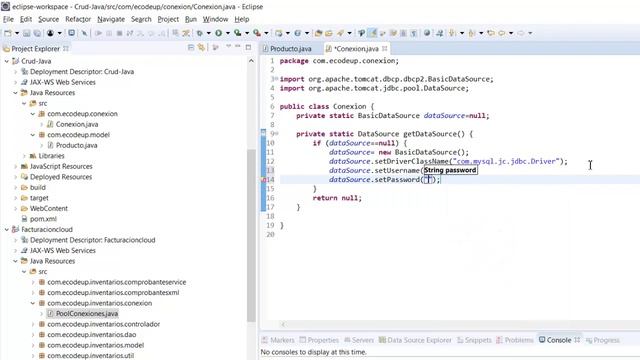The image size is (640, 360).
Task: Click the Next Annotation arrow icon
Action: point(453,33)
